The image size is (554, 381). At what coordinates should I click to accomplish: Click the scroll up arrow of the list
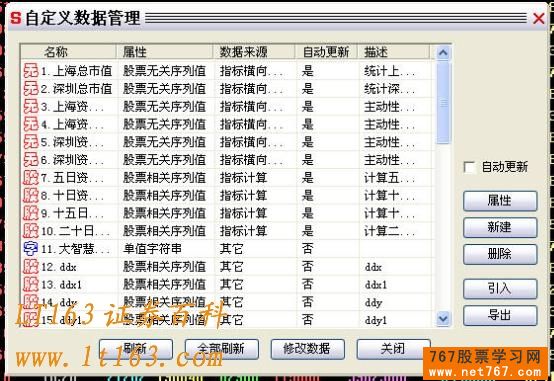(443, 53)
